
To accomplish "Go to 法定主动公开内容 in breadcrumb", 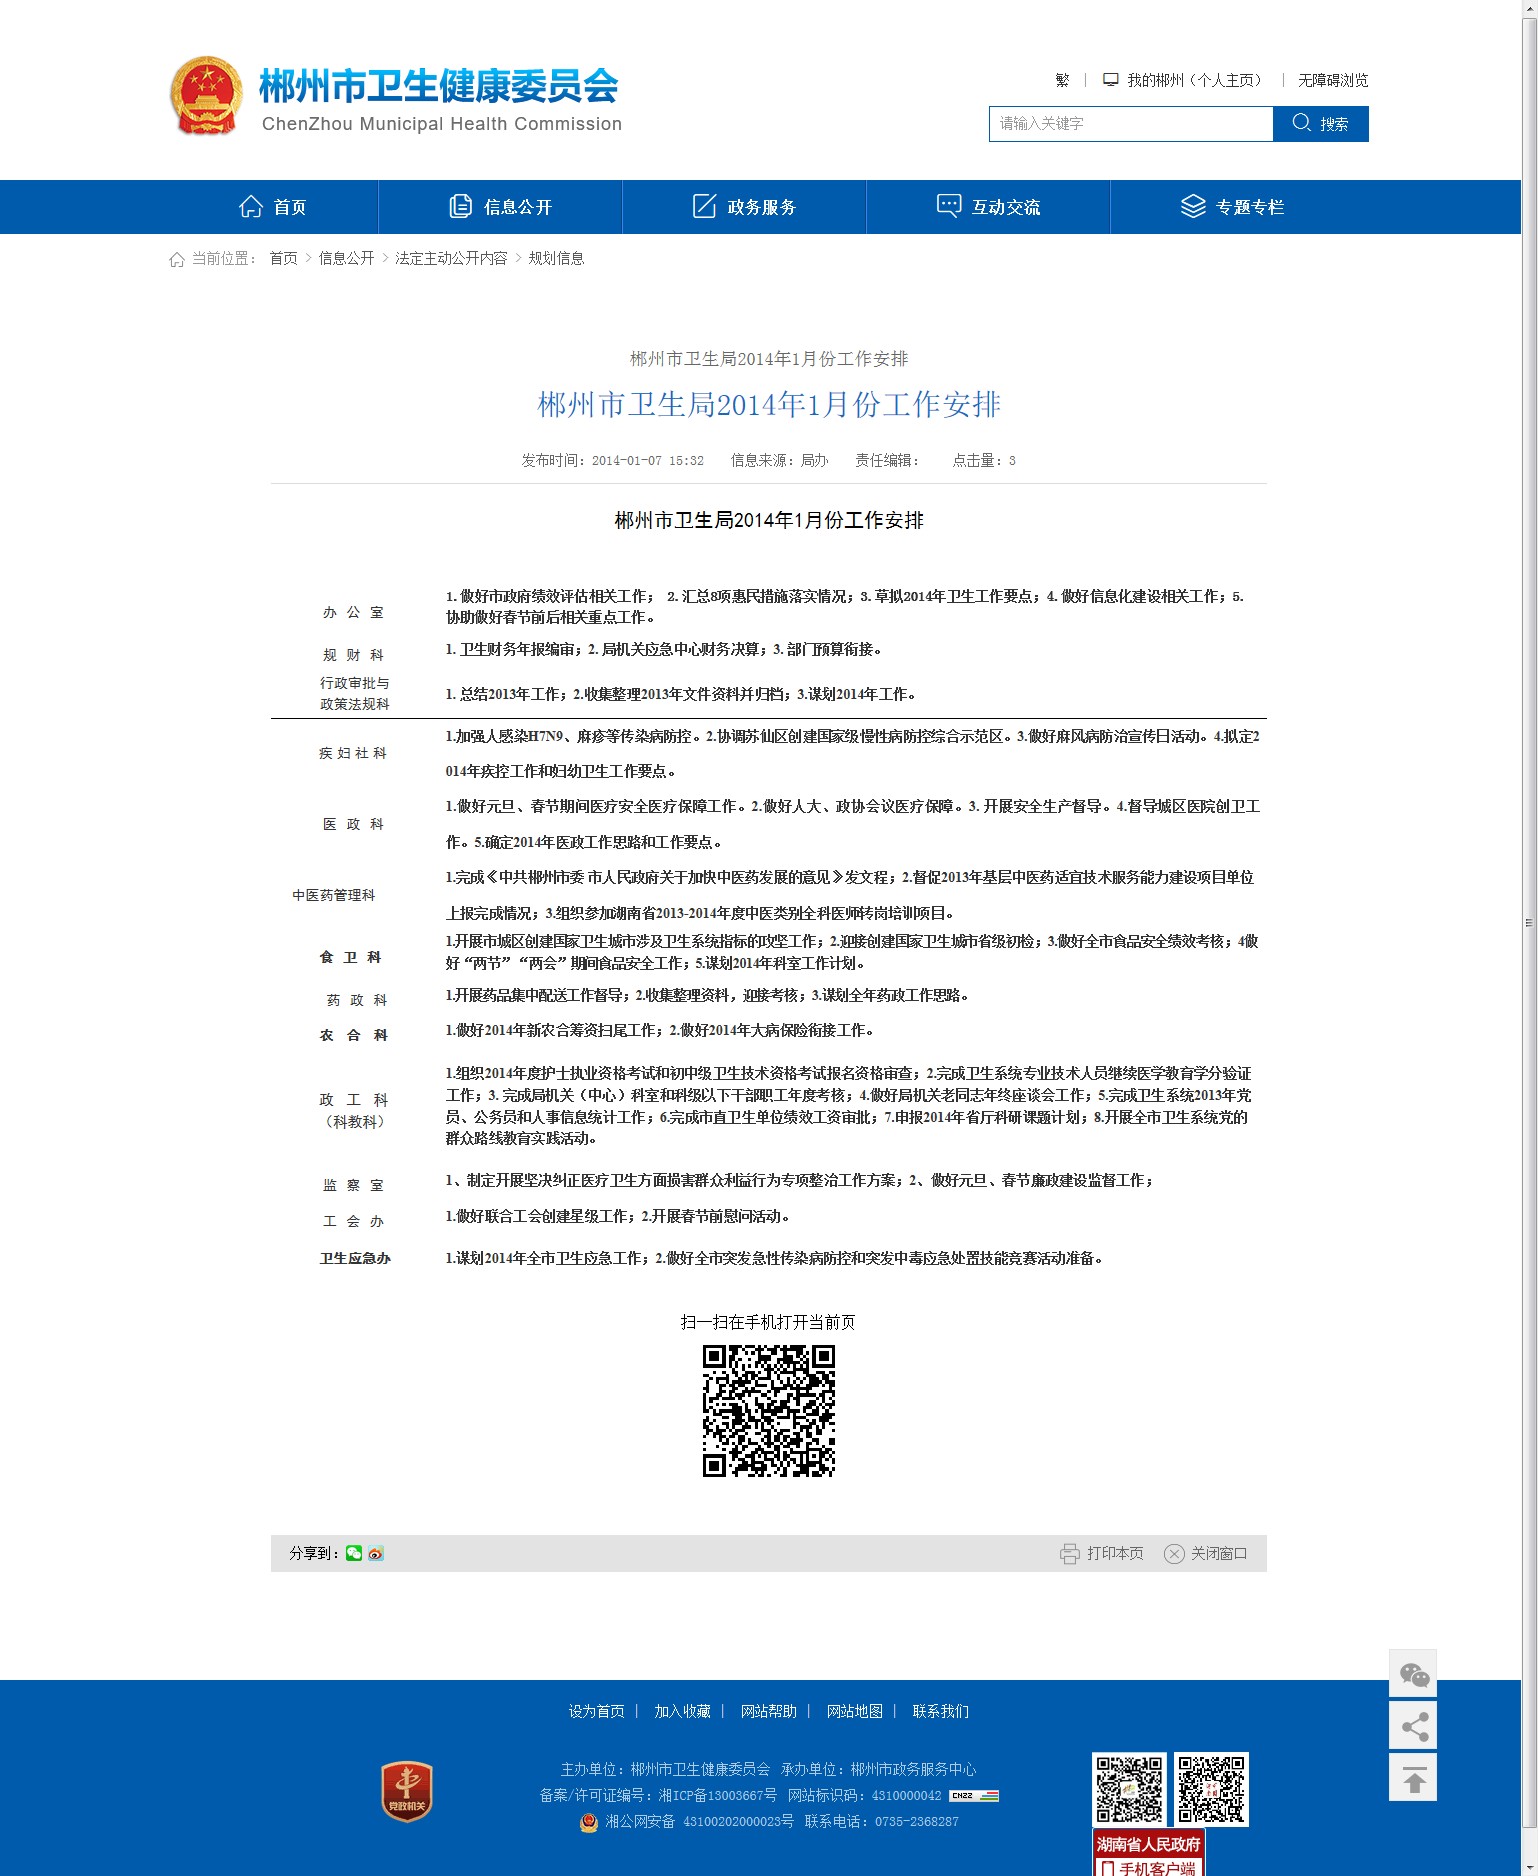I will point(451,258).
